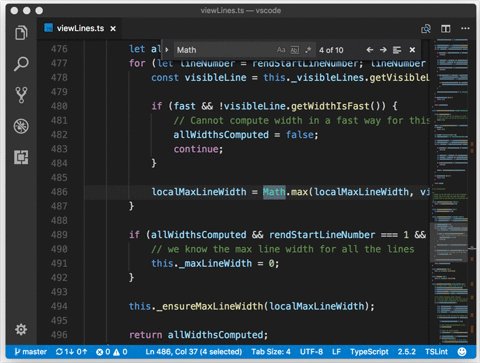Click Ln 486, Col 37 status item
Viewport: 480px width, 363px height.
point(194,352)
